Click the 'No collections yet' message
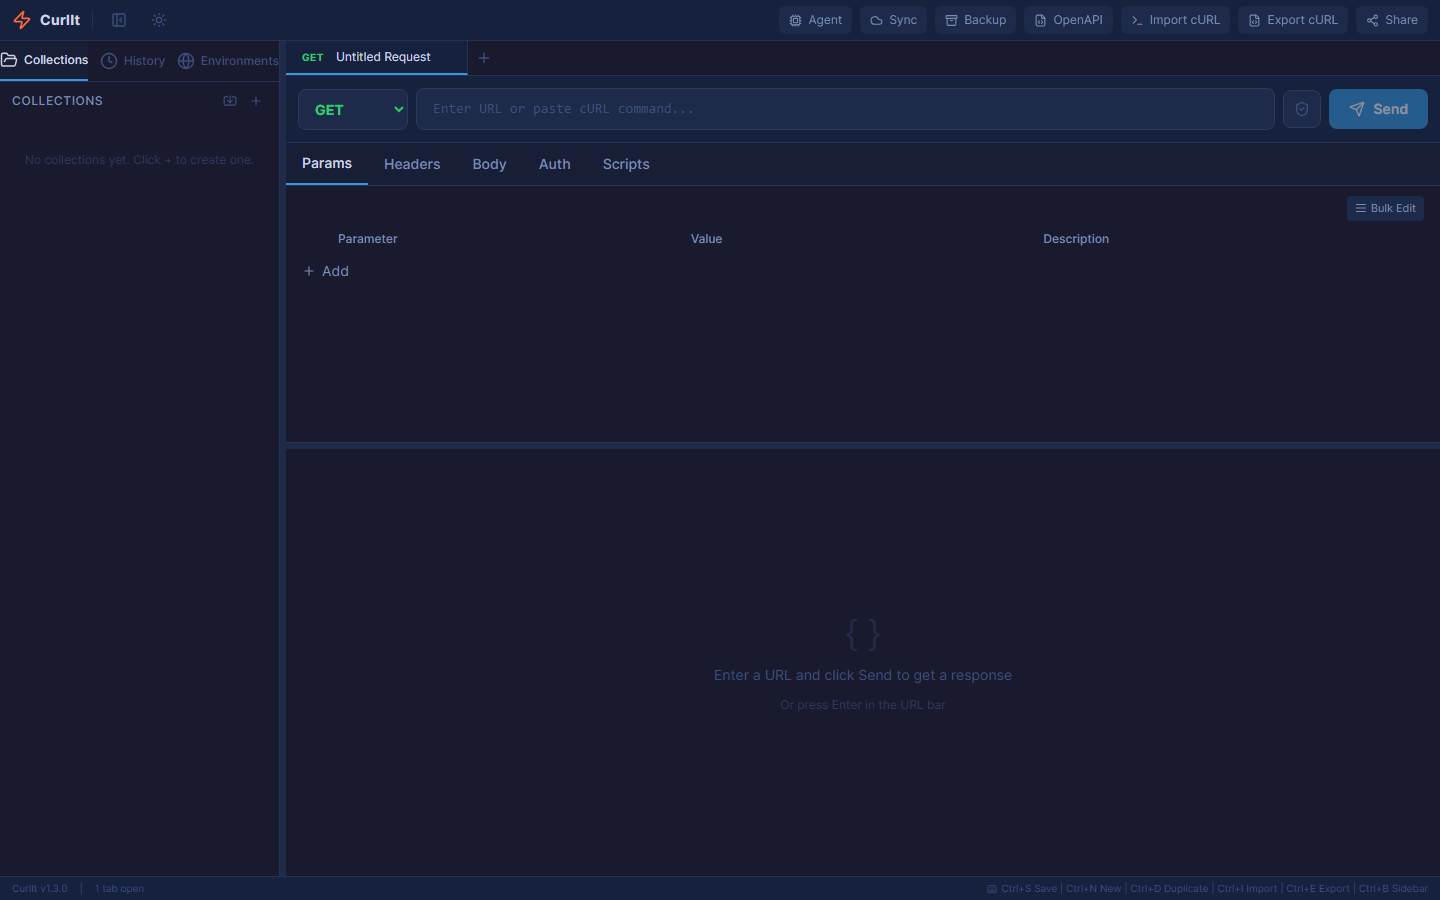The image size is (1440, 900). pos(139,160)
